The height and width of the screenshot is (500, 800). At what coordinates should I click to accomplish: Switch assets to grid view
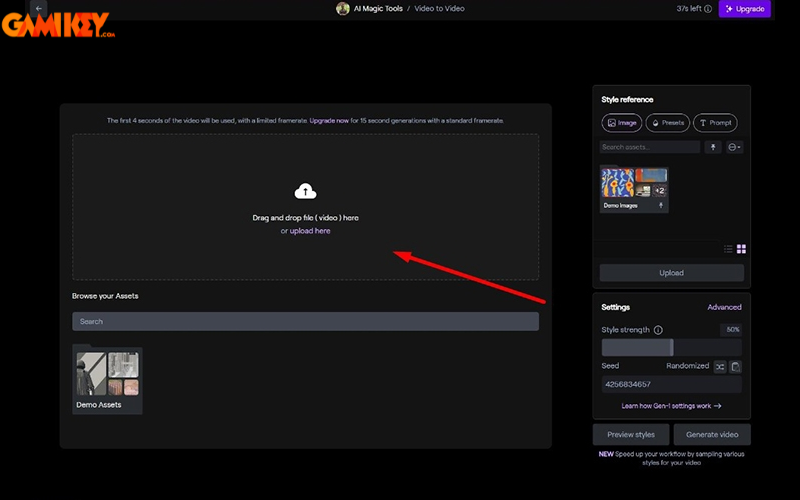[x=741, y=249]
